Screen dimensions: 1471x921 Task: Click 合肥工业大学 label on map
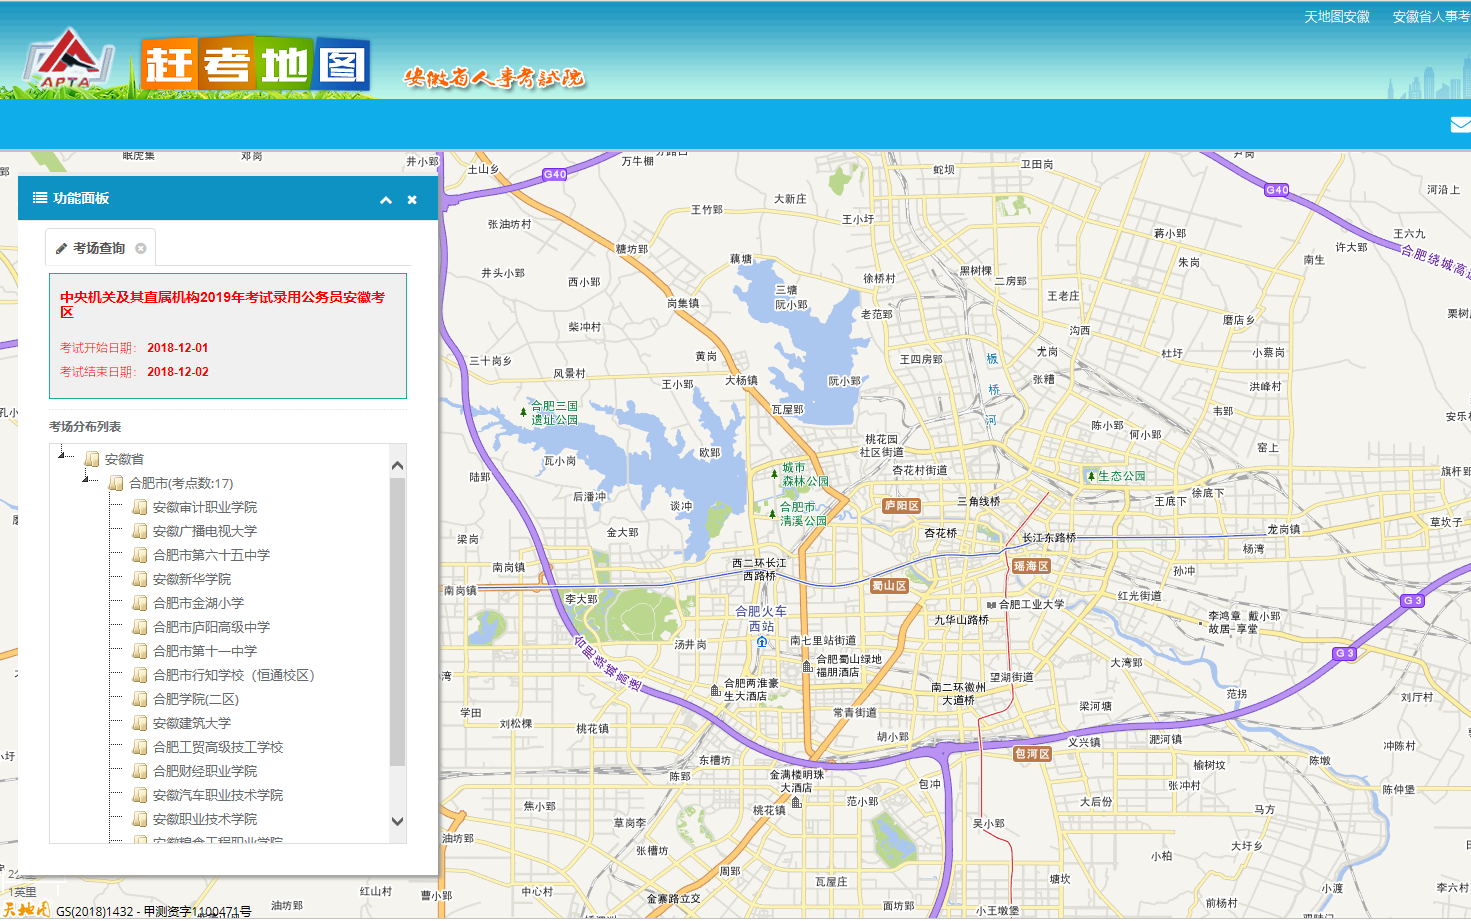point(1031,604)
